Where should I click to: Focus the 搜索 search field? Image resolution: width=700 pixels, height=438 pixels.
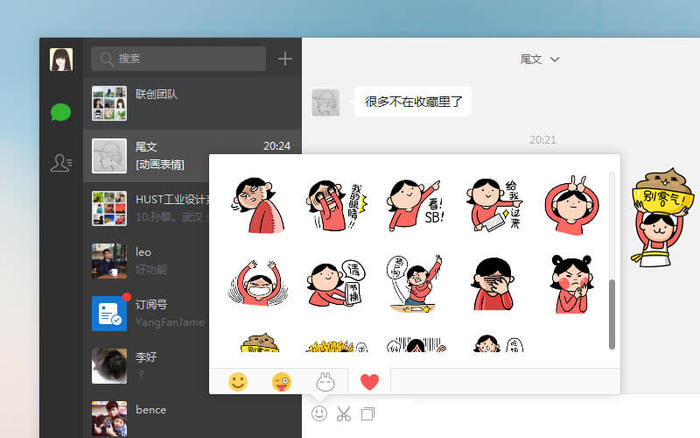(x=179, y=58)
